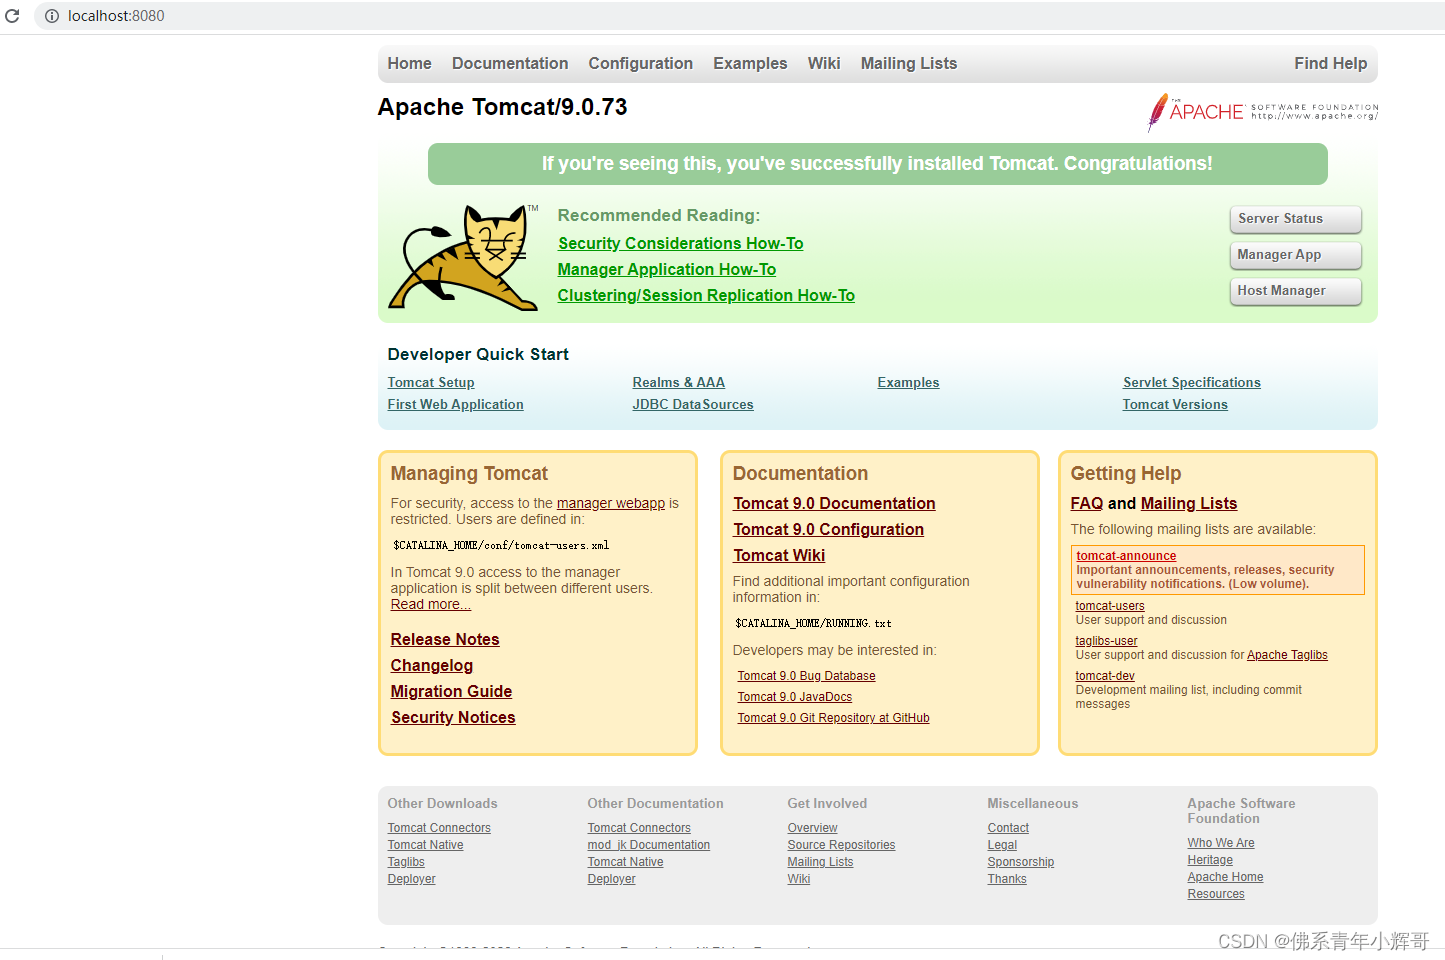This screenshot has width=1445, height=960.
Task: Open Servlet Specifications link
Action: (x=1191, y=382)
